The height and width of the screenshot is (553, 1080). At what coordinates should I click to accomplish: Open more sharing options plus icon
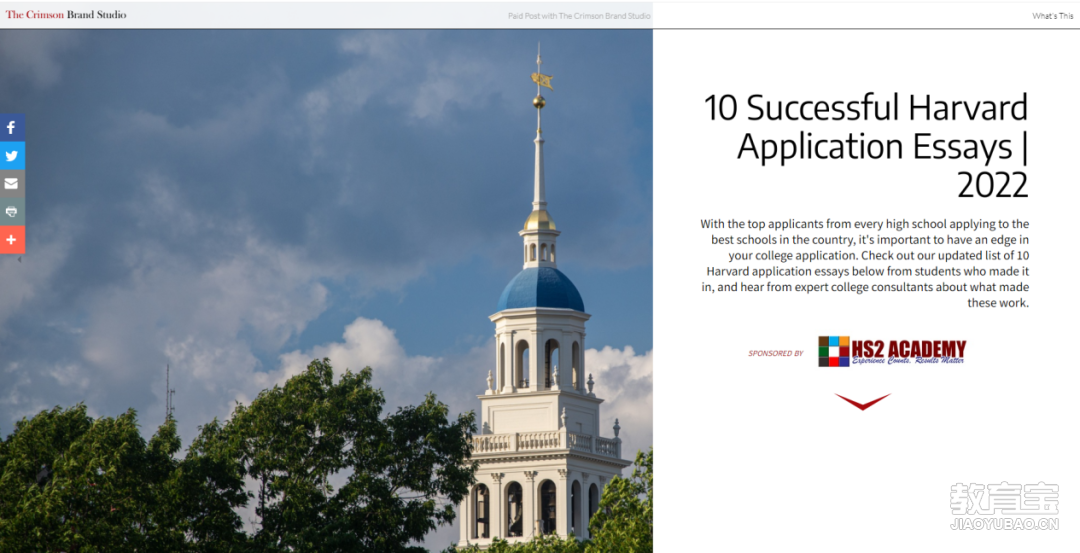12,240
